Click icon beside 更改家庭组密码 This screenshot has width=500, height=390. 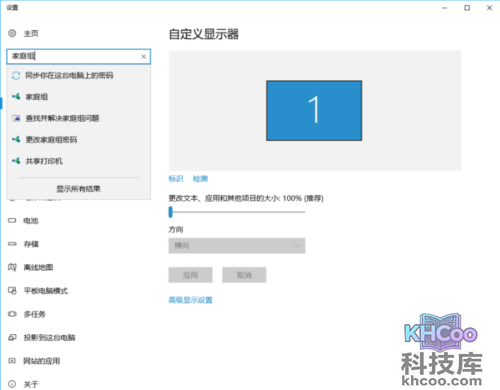[x=16, y=139]
